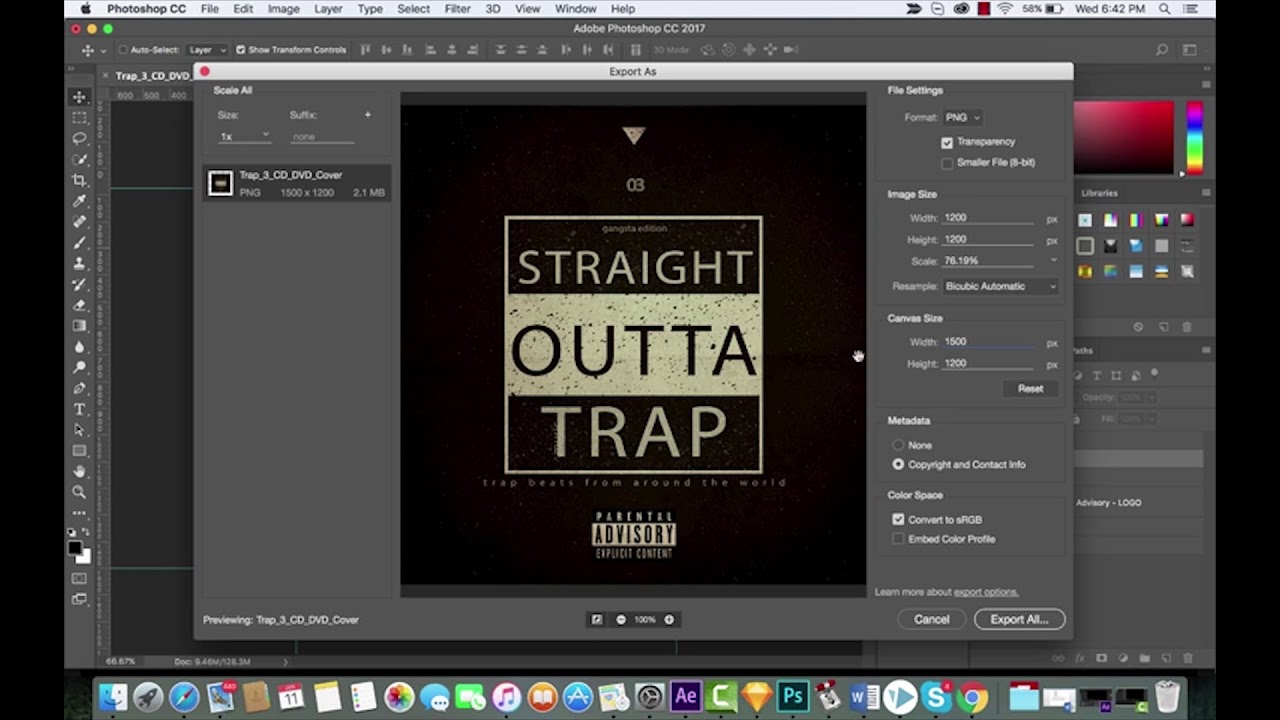Add a new scale size with plus icon
This screenshot has width=1280, height=720.
point(367,115)
